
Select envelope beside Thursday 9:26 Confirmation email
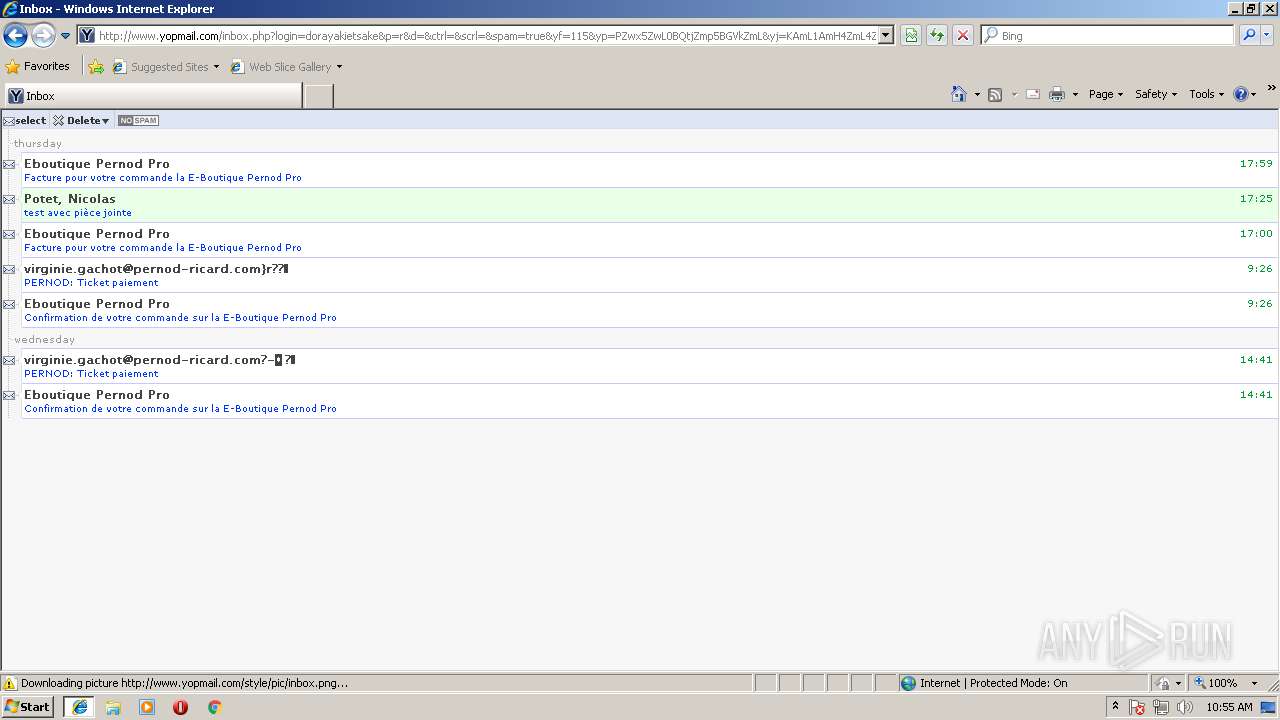click(x=9, y=304)
